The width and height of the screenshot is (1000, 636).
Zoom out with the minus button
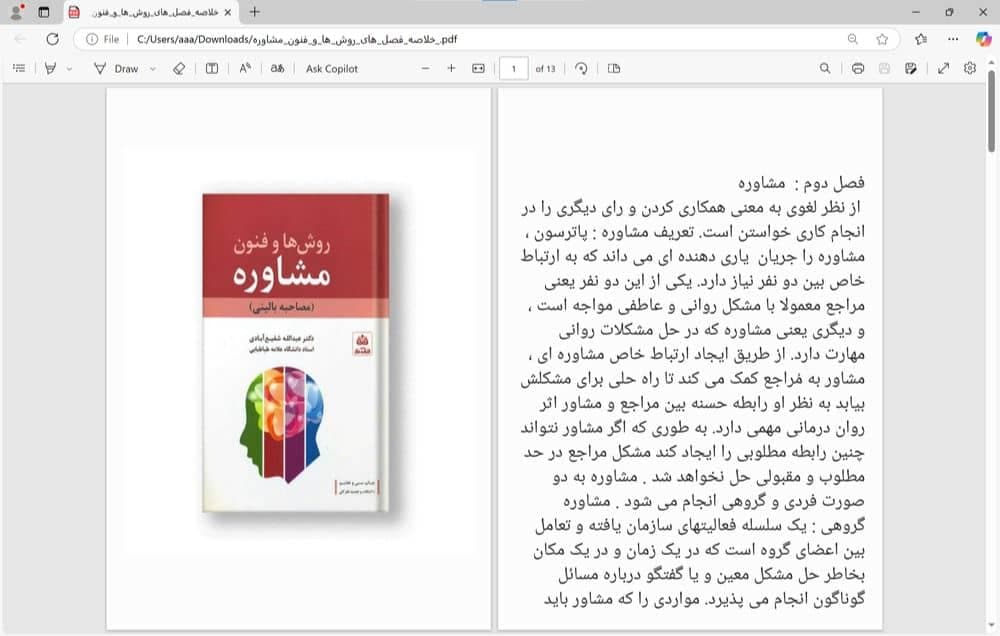pyautogui.click(x=425, y=68)
